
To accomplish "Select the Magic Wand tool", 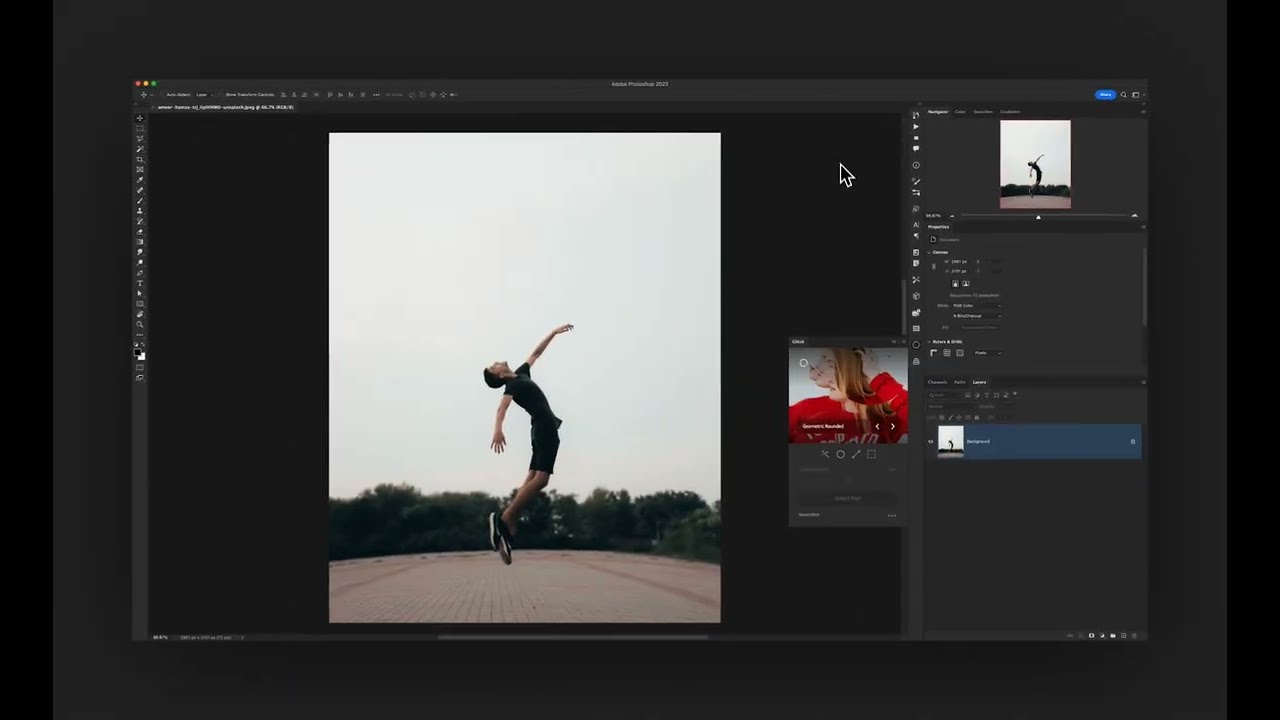I will (139, 149).
